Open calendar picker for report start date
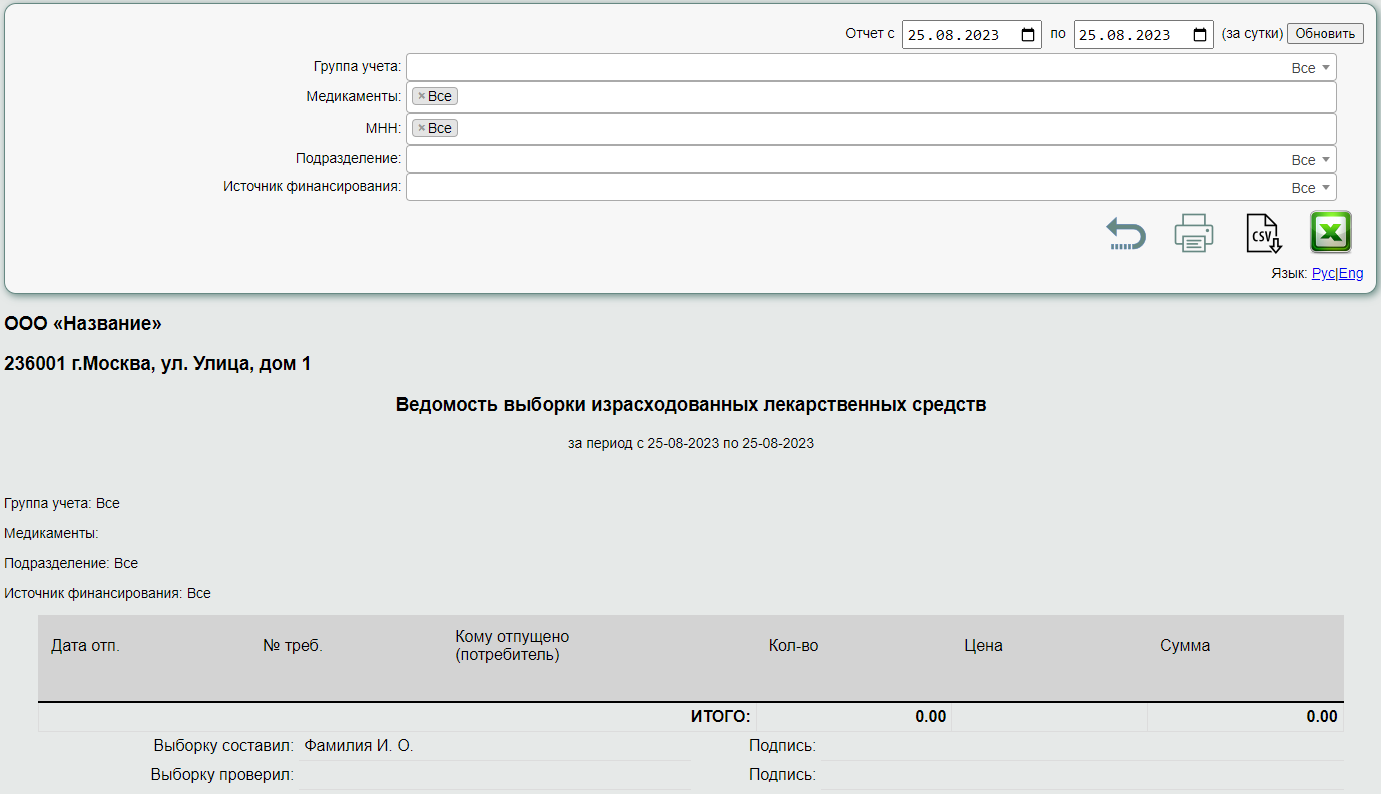The image size is (1381, 794). [1028, 35]
